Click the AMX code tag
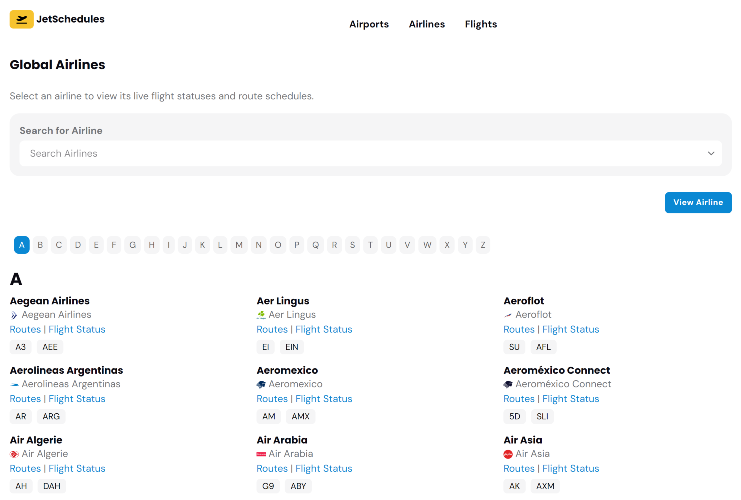Screen dimensions: 741x500 coord(301,416)
